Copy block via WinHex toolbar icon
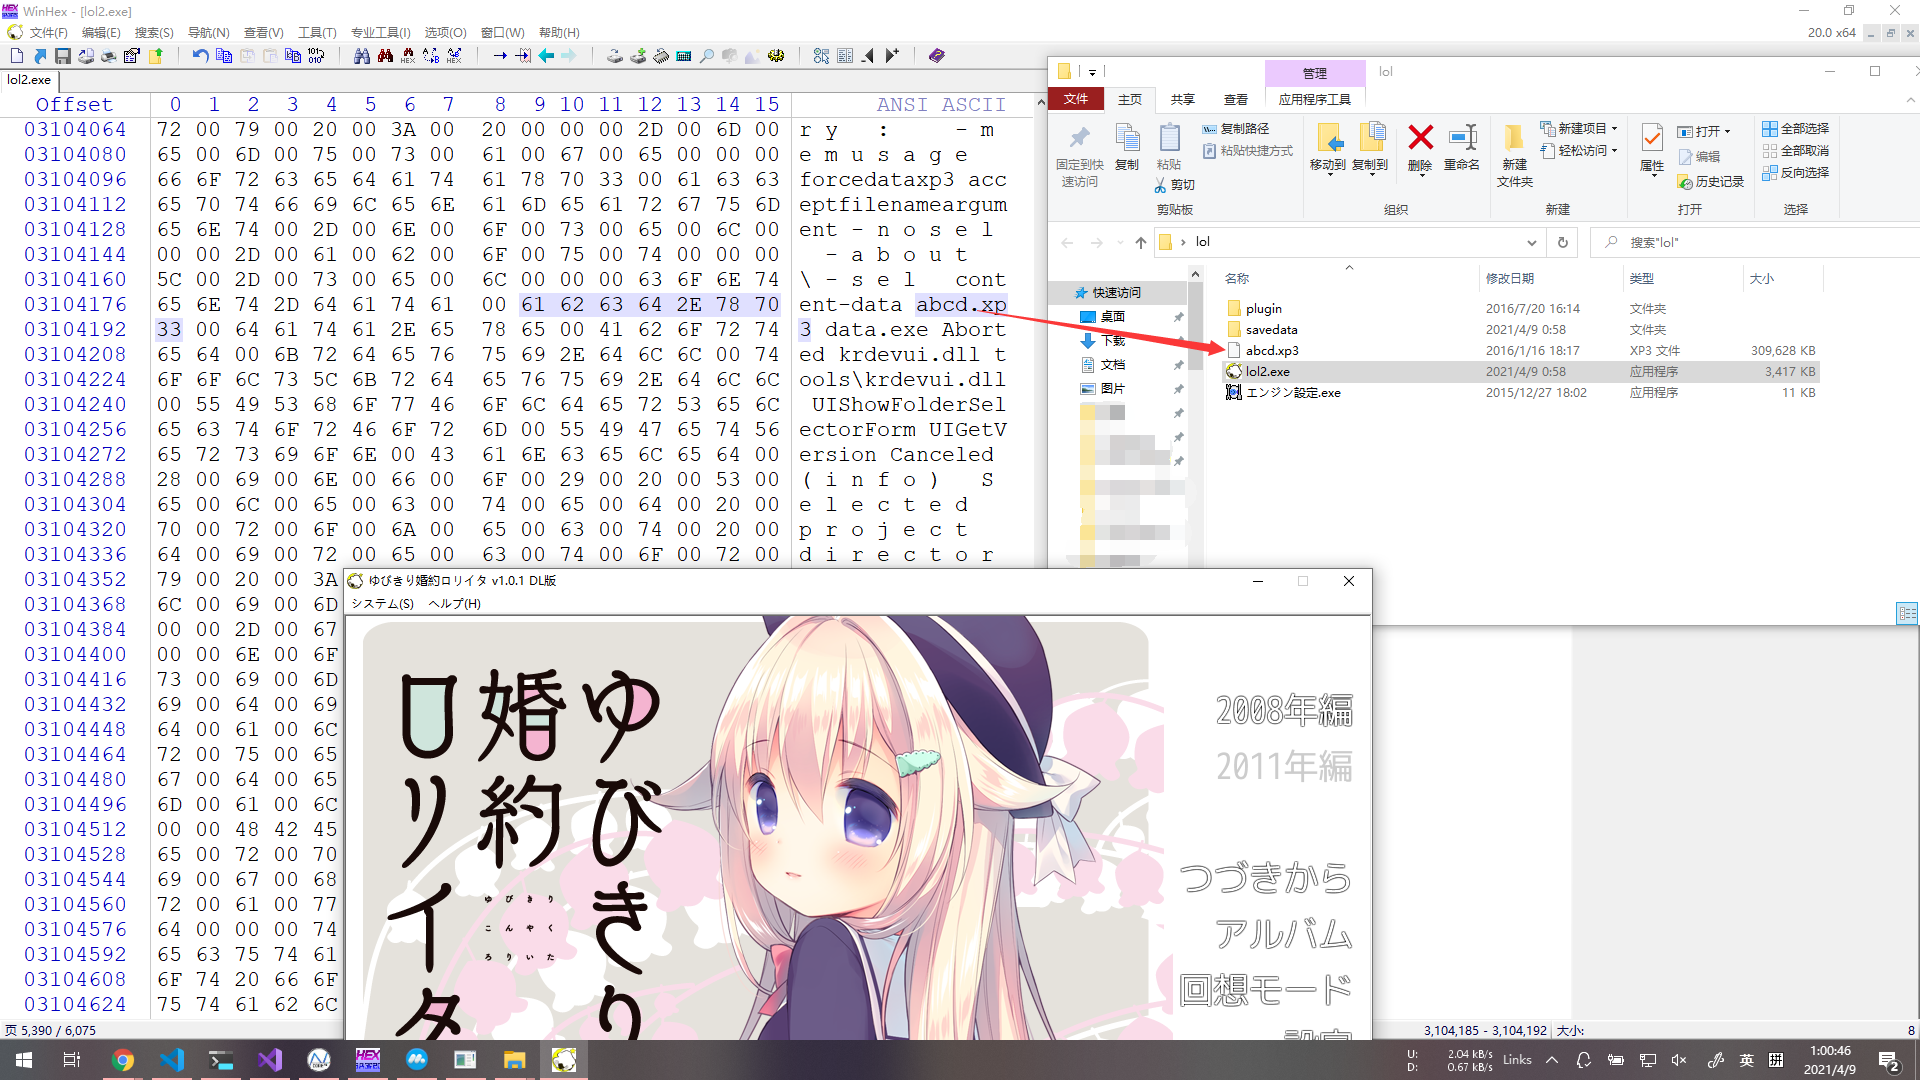Screen dimensions: 1920x1080 pyautogui.click(x=223, y=56)
